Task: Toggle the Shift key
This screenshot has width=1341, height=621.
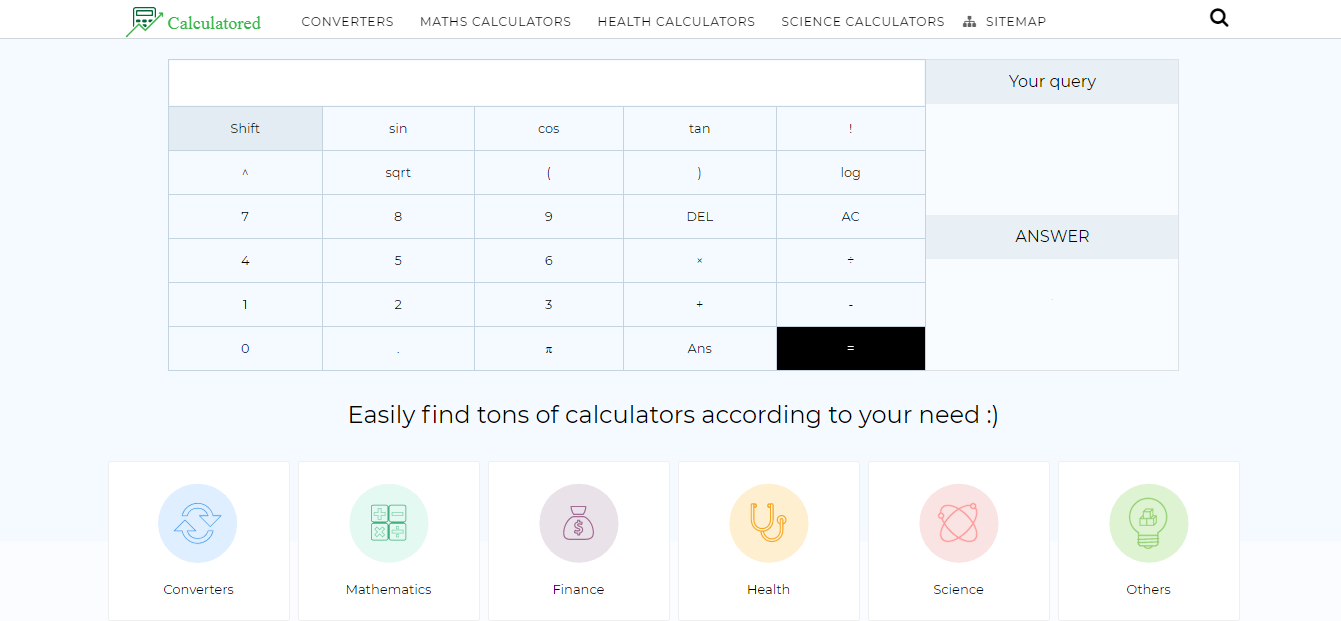Action: [x=245, y=128]
